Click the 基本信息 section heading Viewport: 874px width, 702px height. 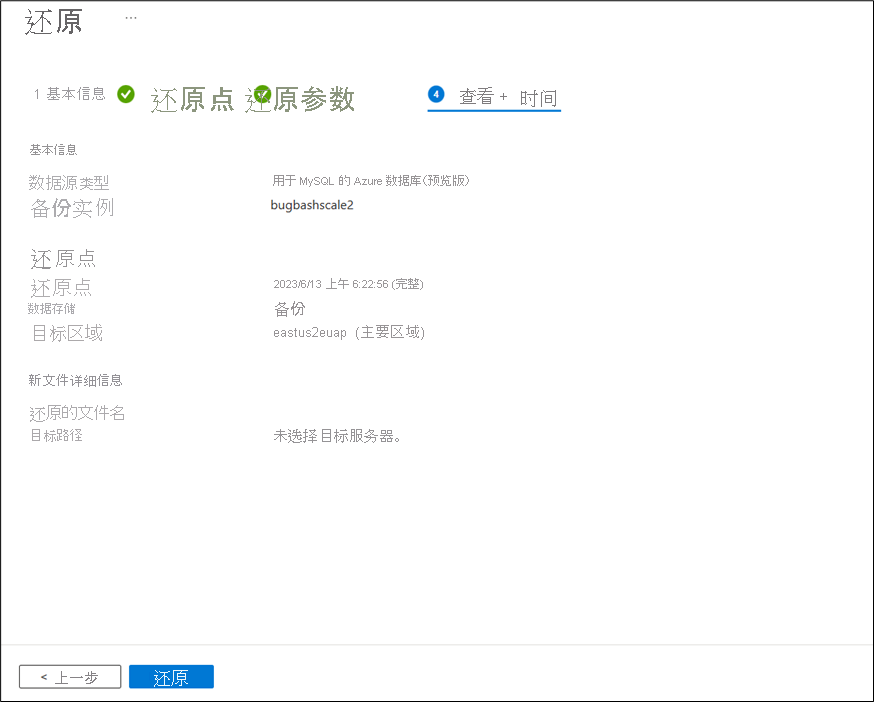click(x=54, y=149)
